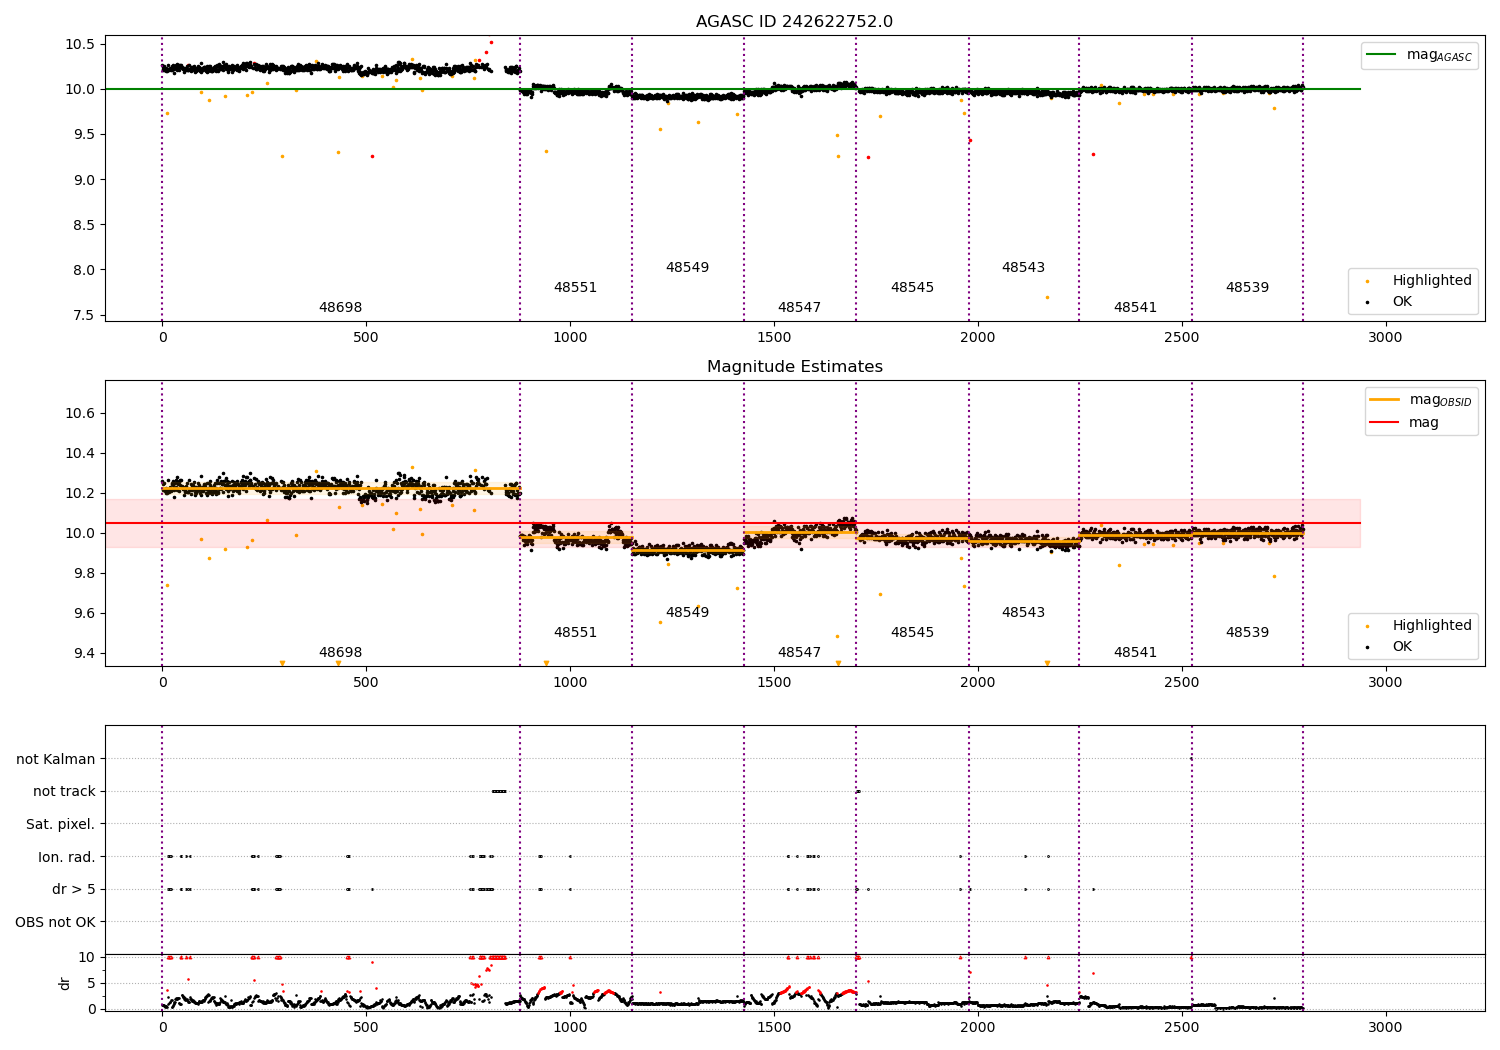Click the rotated 'dr' y-axis label
The height and width of the screenshot is (1050, 1500).
(65, 983)
